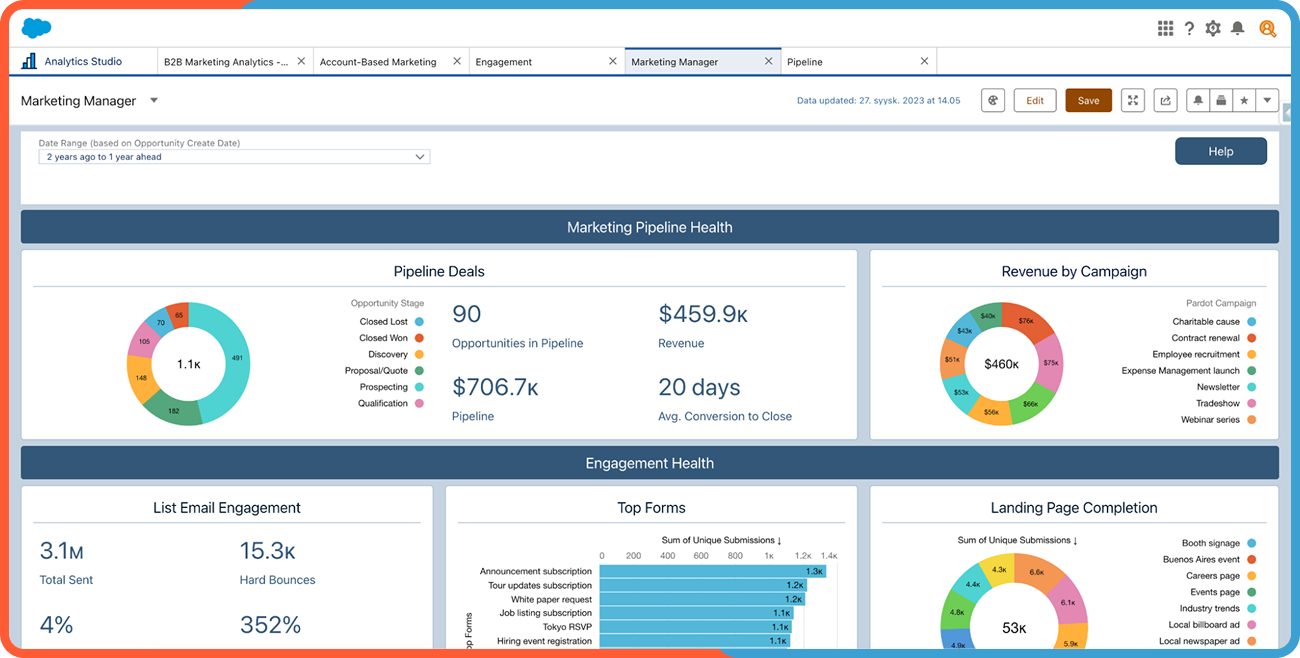Favorite this dashboard with the star icon
This screenshot has height=658, width=1300.
pos(1244,100)
